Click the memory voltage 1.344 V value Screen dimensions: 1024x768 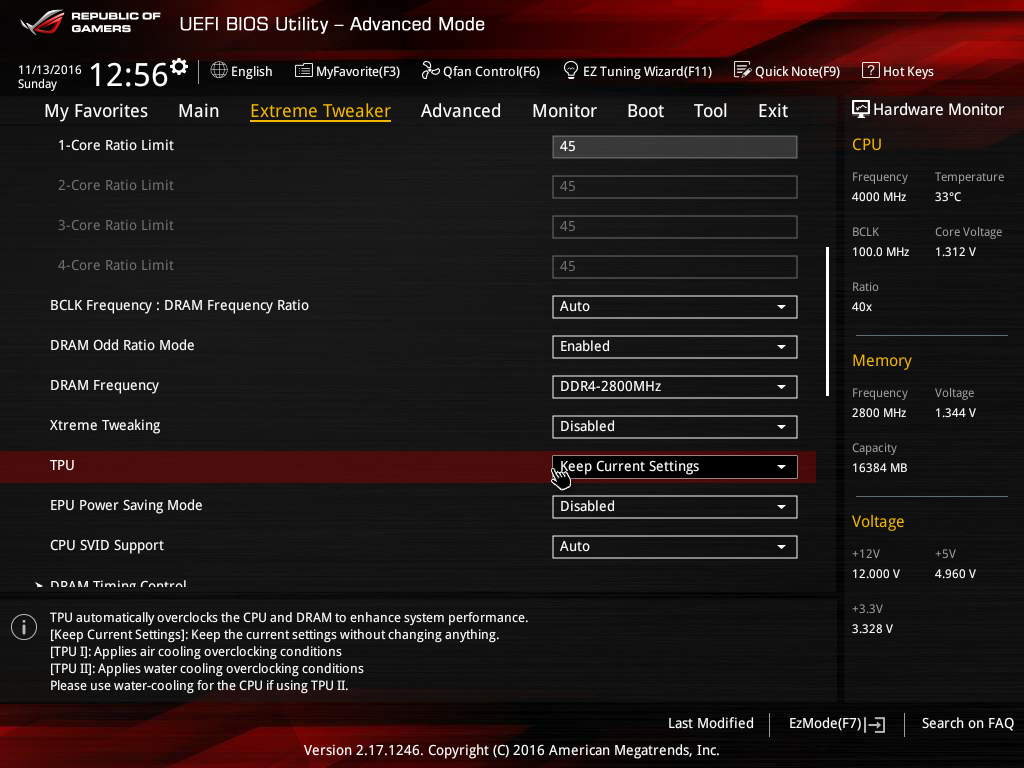955,413
